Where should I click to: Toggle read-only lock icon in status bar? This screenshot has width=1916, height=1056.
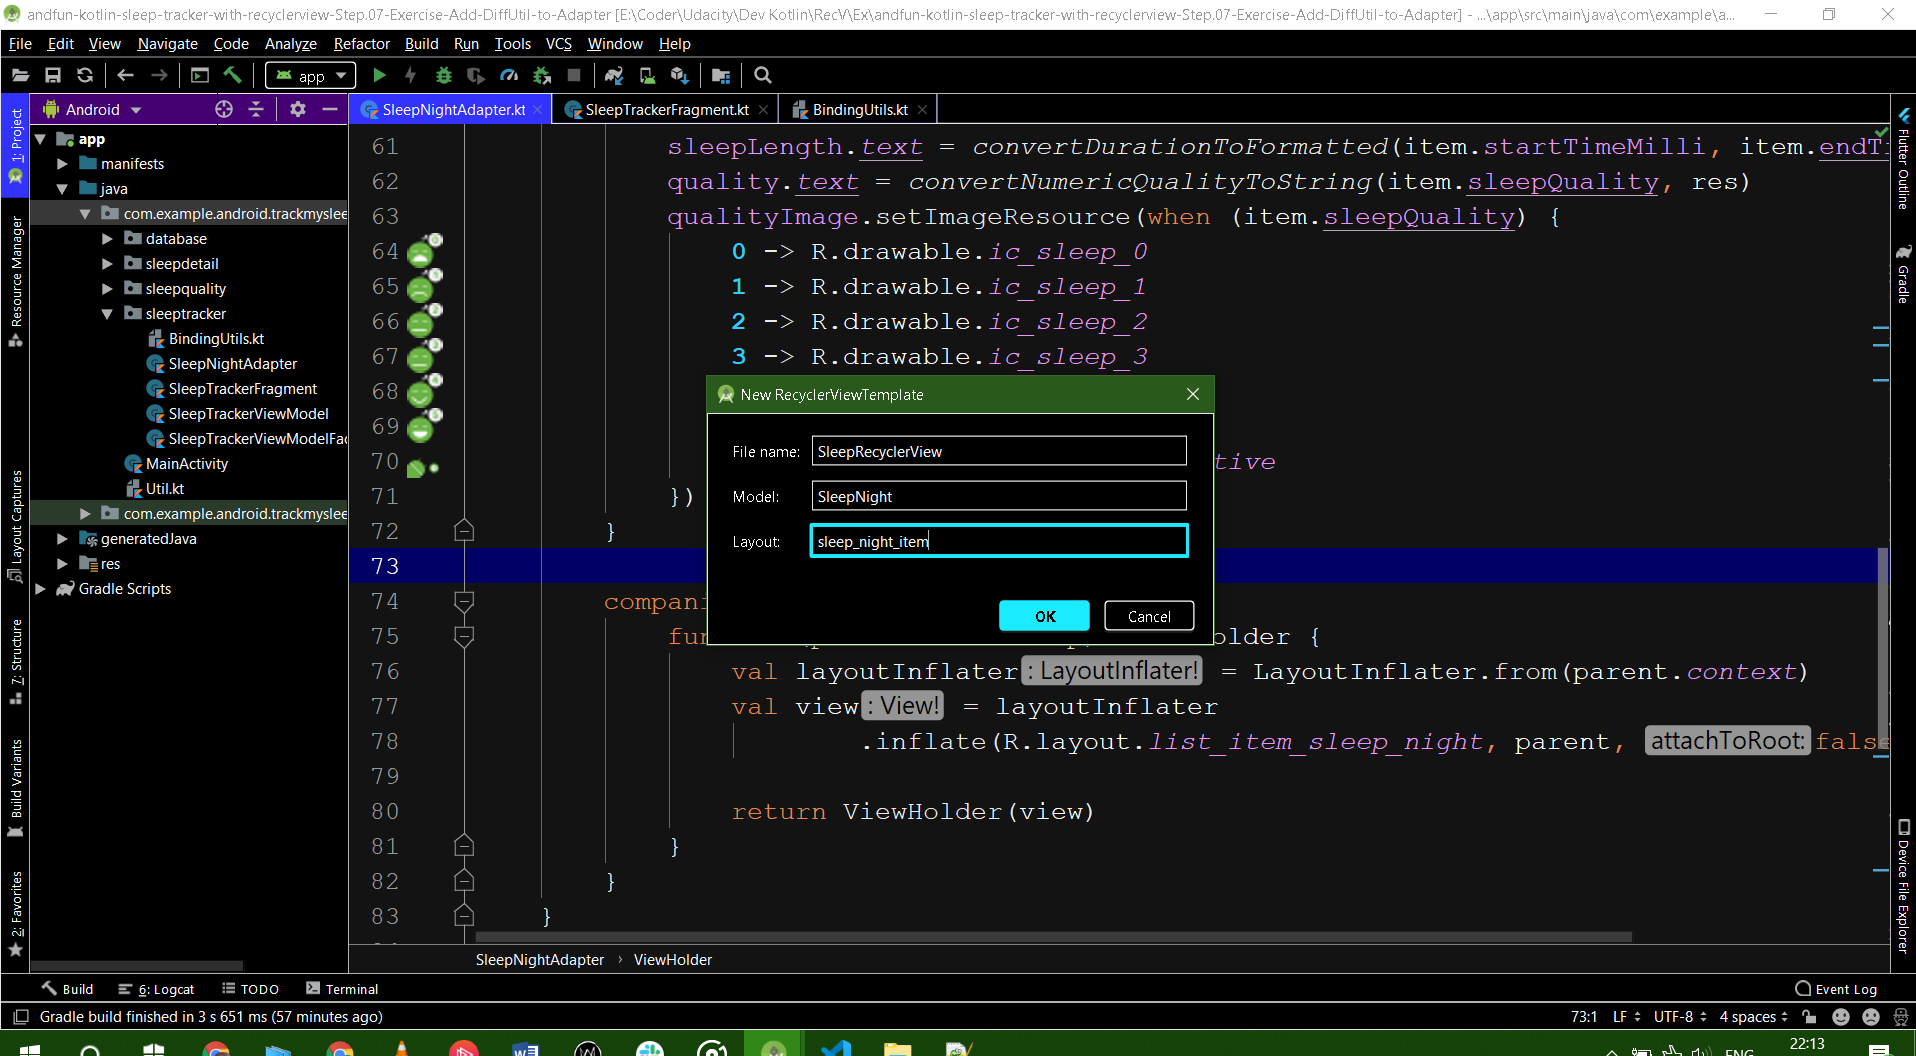click(1809, 1017)
